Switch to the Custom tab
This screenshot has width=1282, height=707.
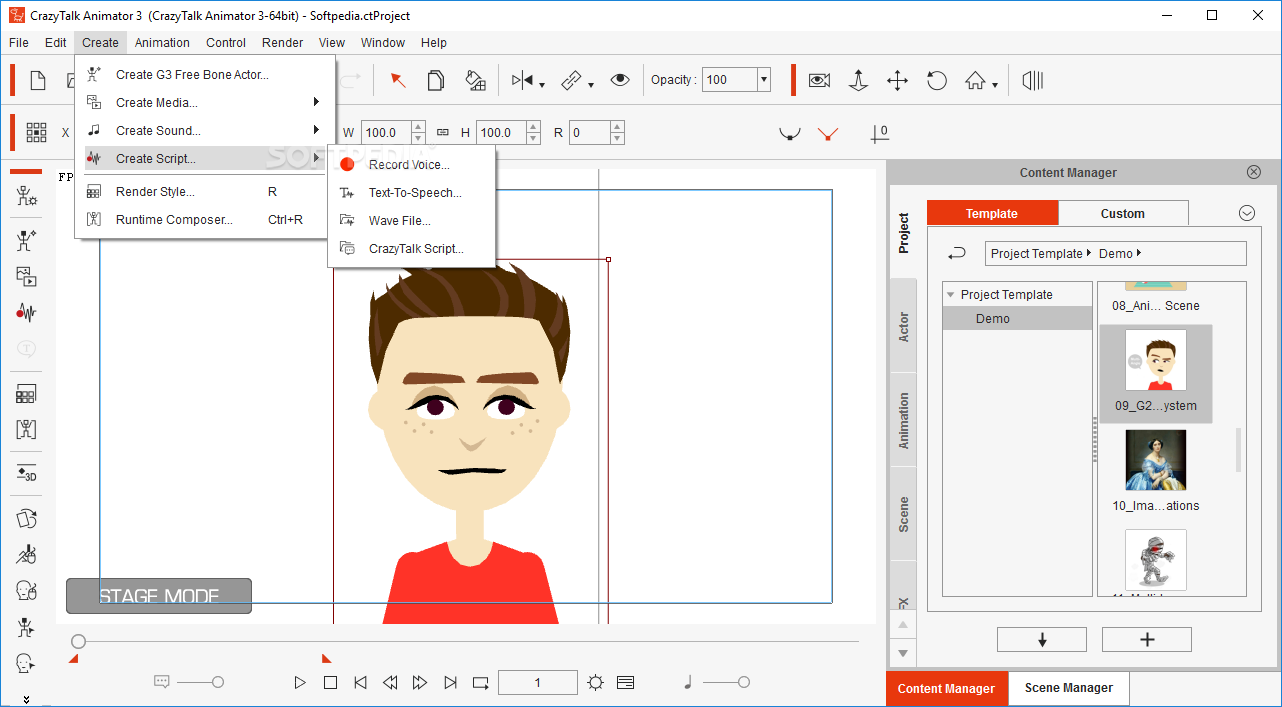coord(1123,213)
